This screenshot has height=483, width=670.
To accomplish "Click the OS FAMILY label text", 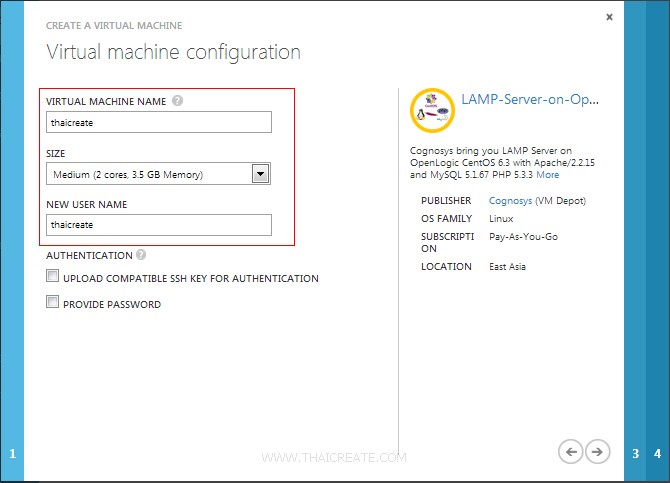I will tap(447, 218).
